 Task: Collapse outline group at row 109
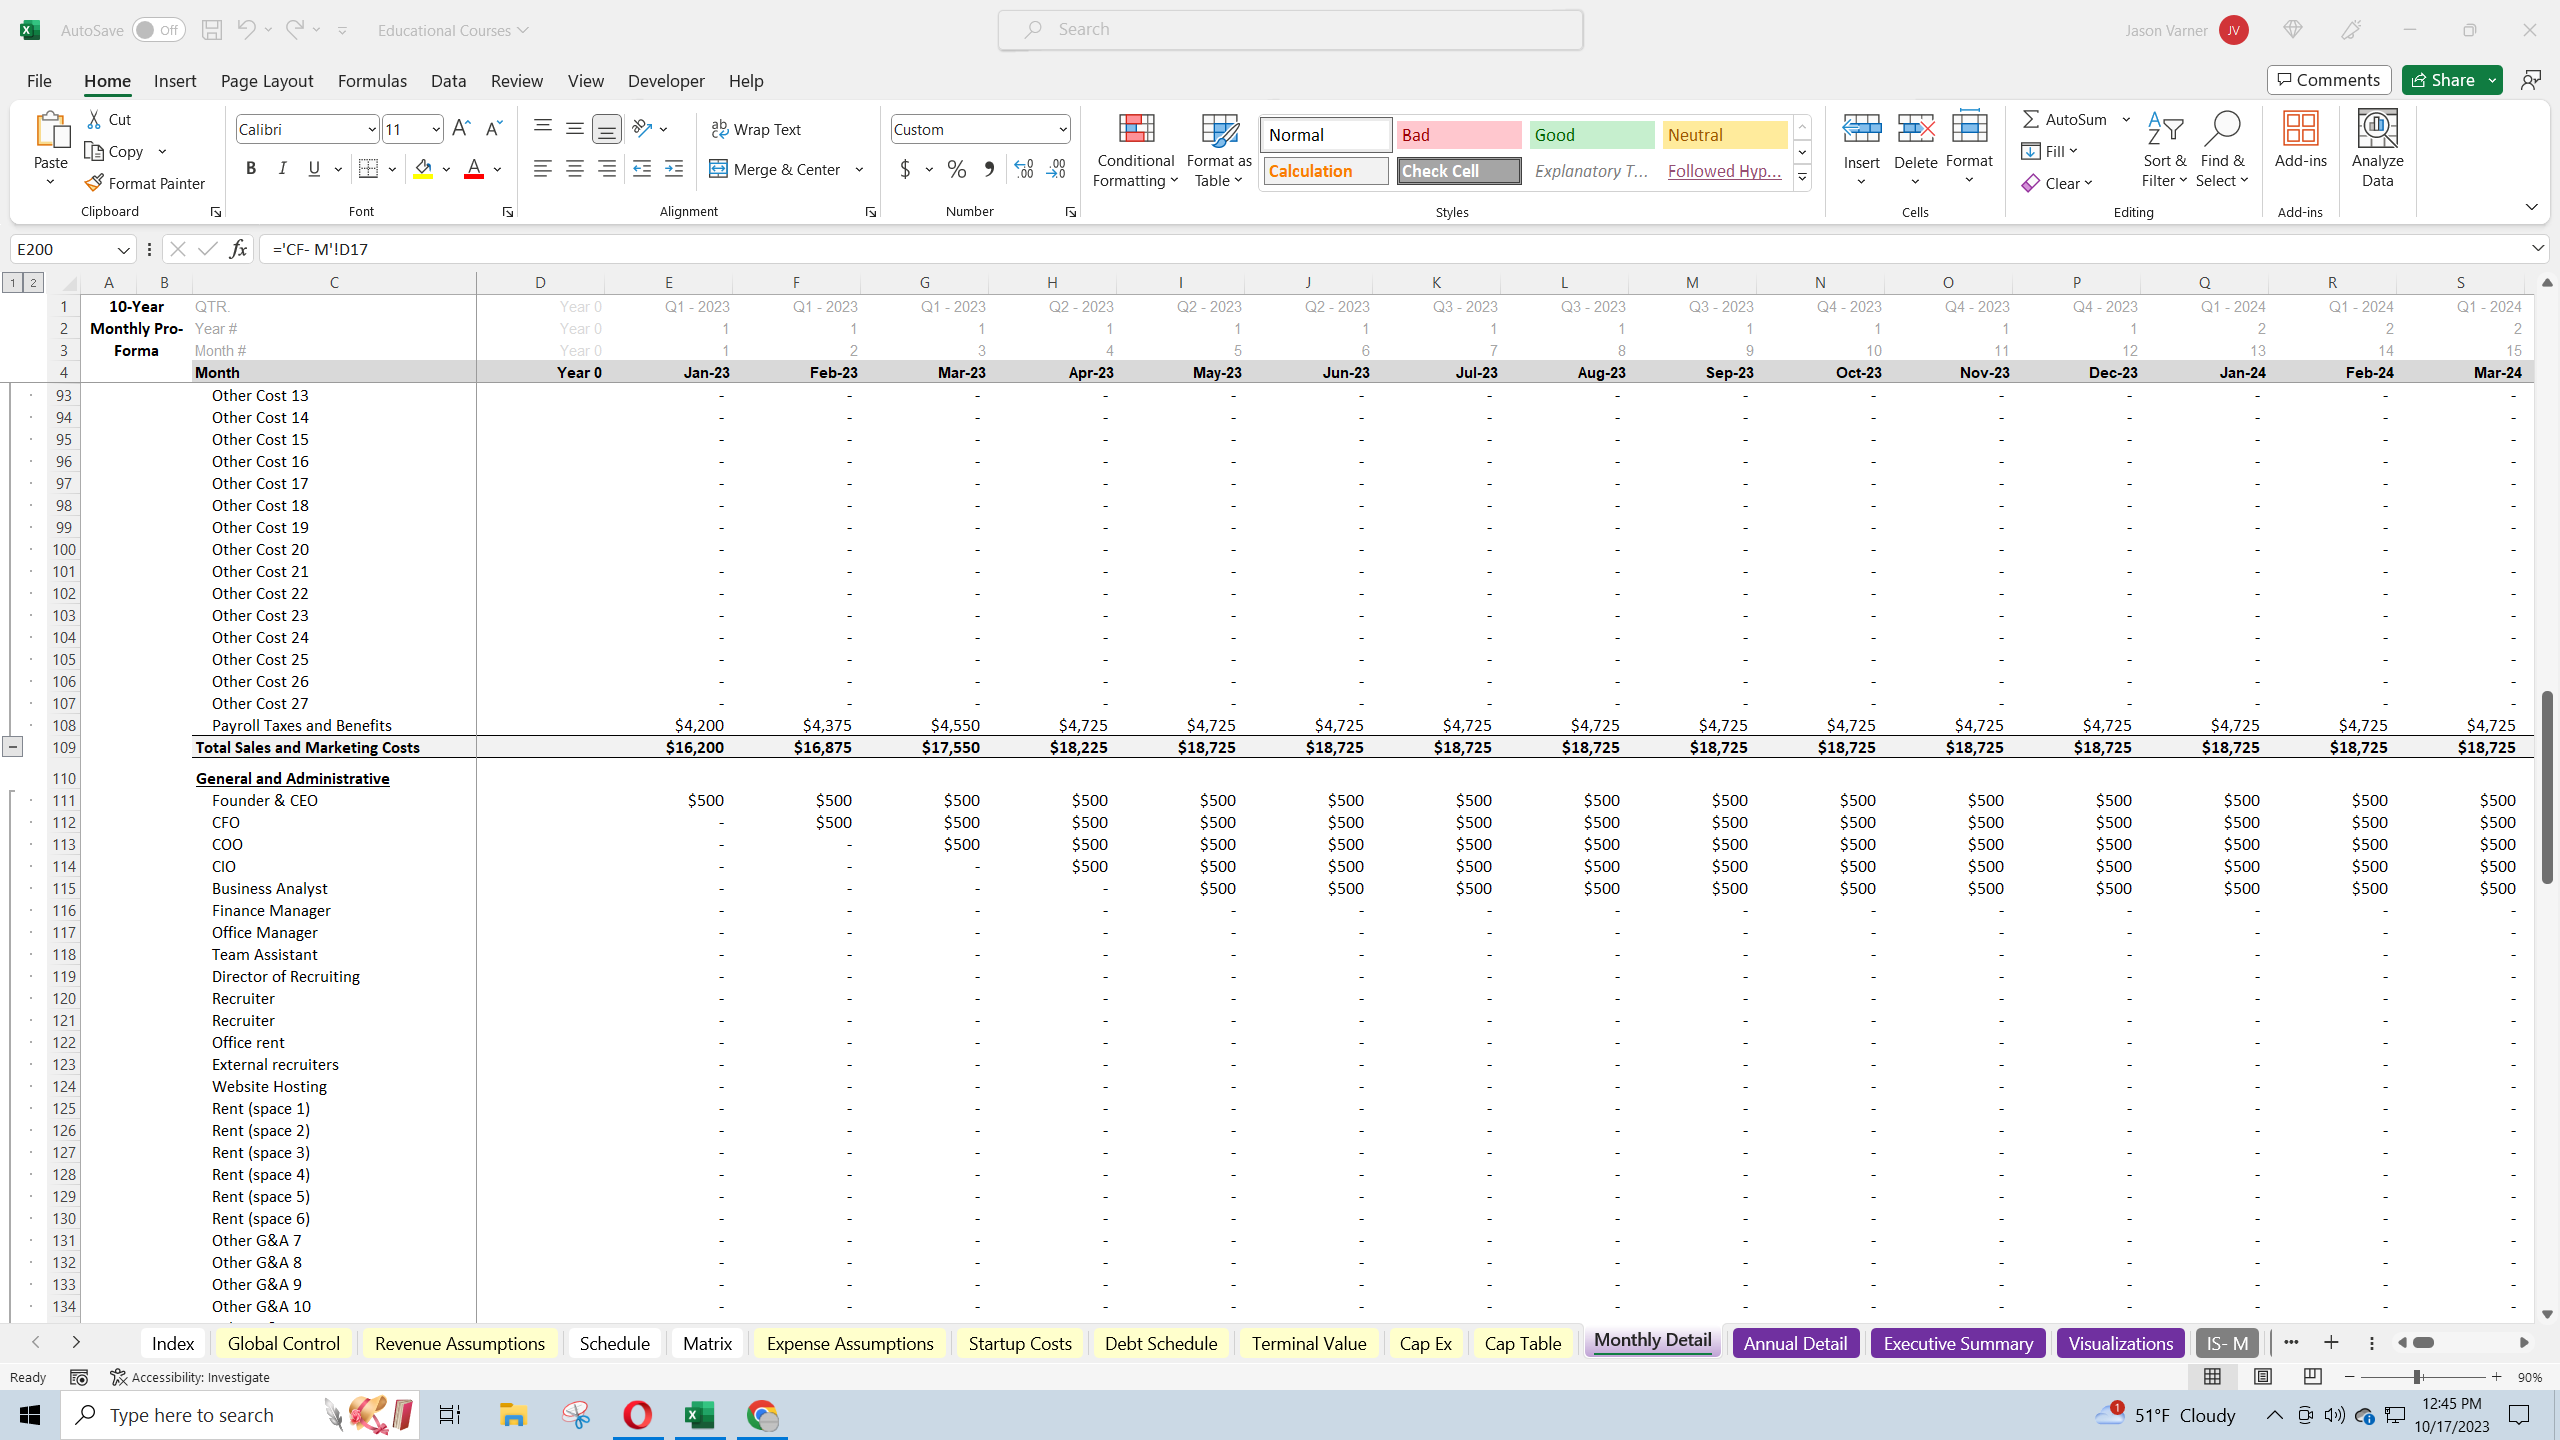(12, 747)
